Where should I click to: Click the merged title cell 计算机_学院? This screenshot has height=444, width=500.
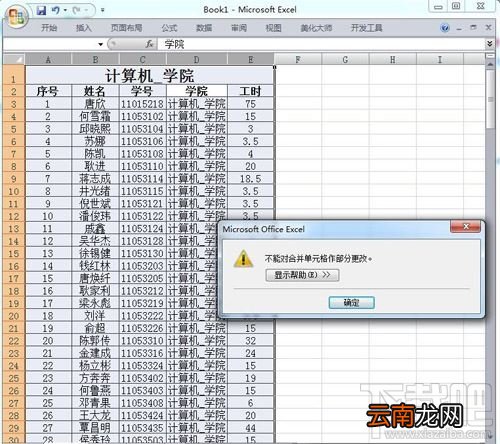pos(150,75)
